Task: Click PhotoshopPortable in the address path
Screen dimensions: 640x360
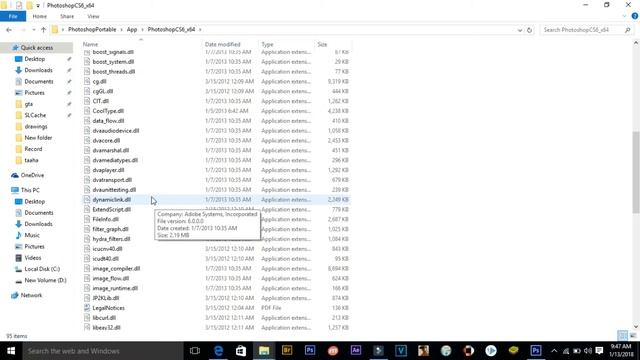Action: tap(92, 29)
